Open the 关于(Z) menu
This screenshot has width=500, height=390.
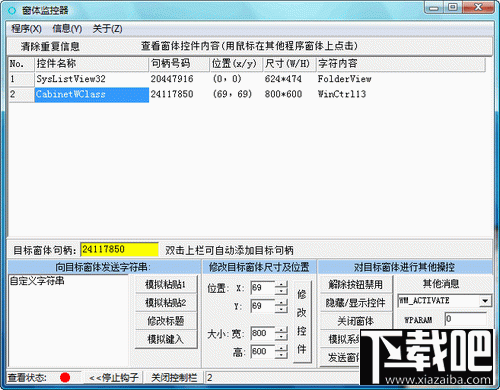[107, 29]
